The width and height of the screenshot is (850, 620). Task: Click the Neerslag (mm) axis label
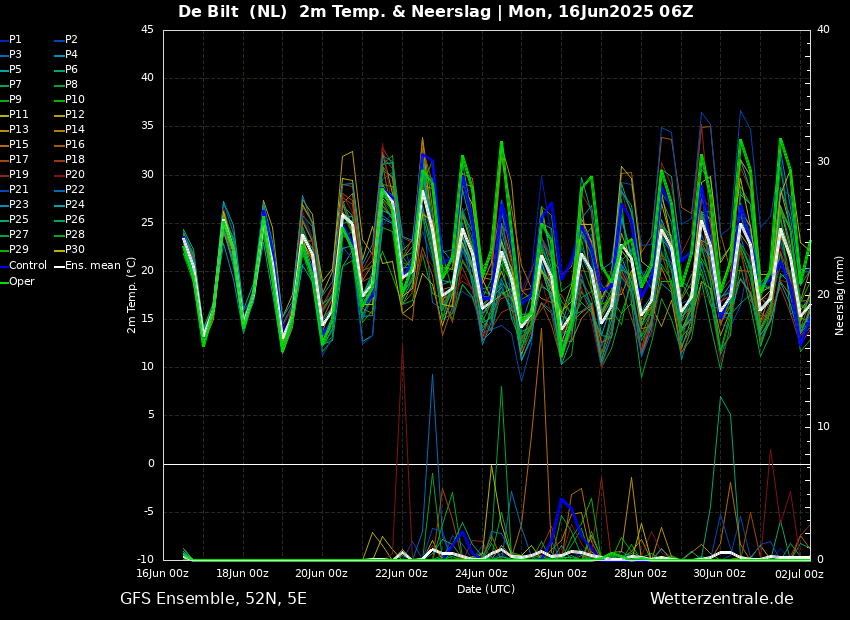(x=840, y=295)
